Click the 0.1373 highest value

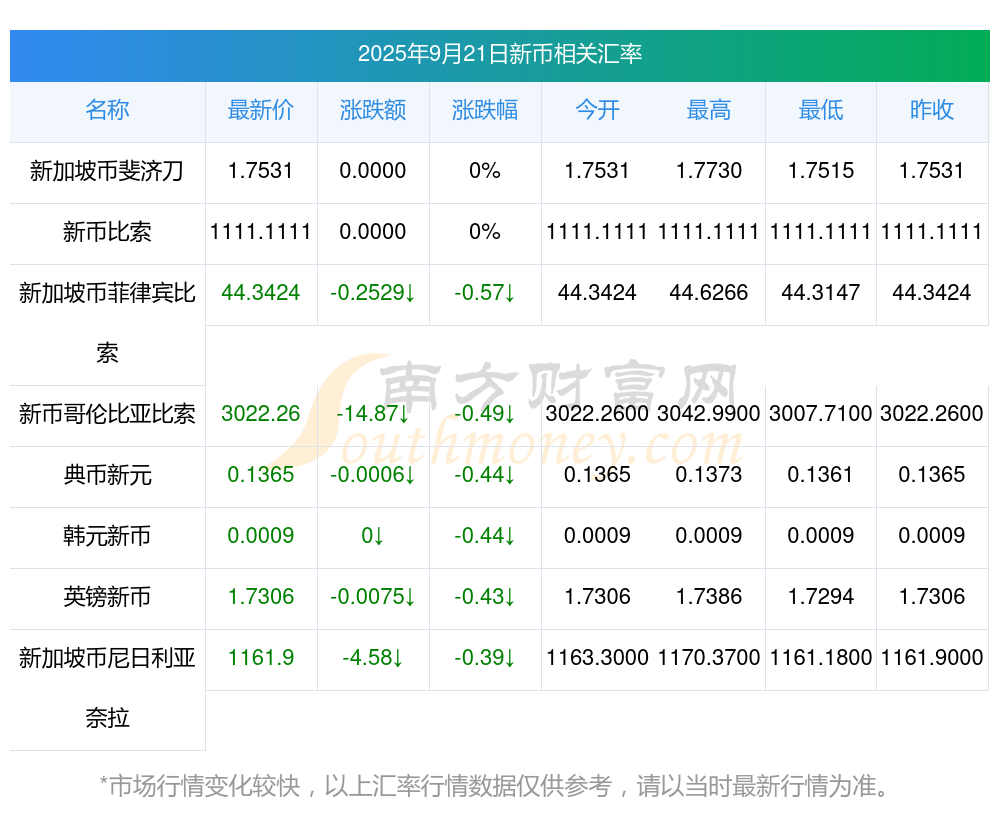(709, 475)
